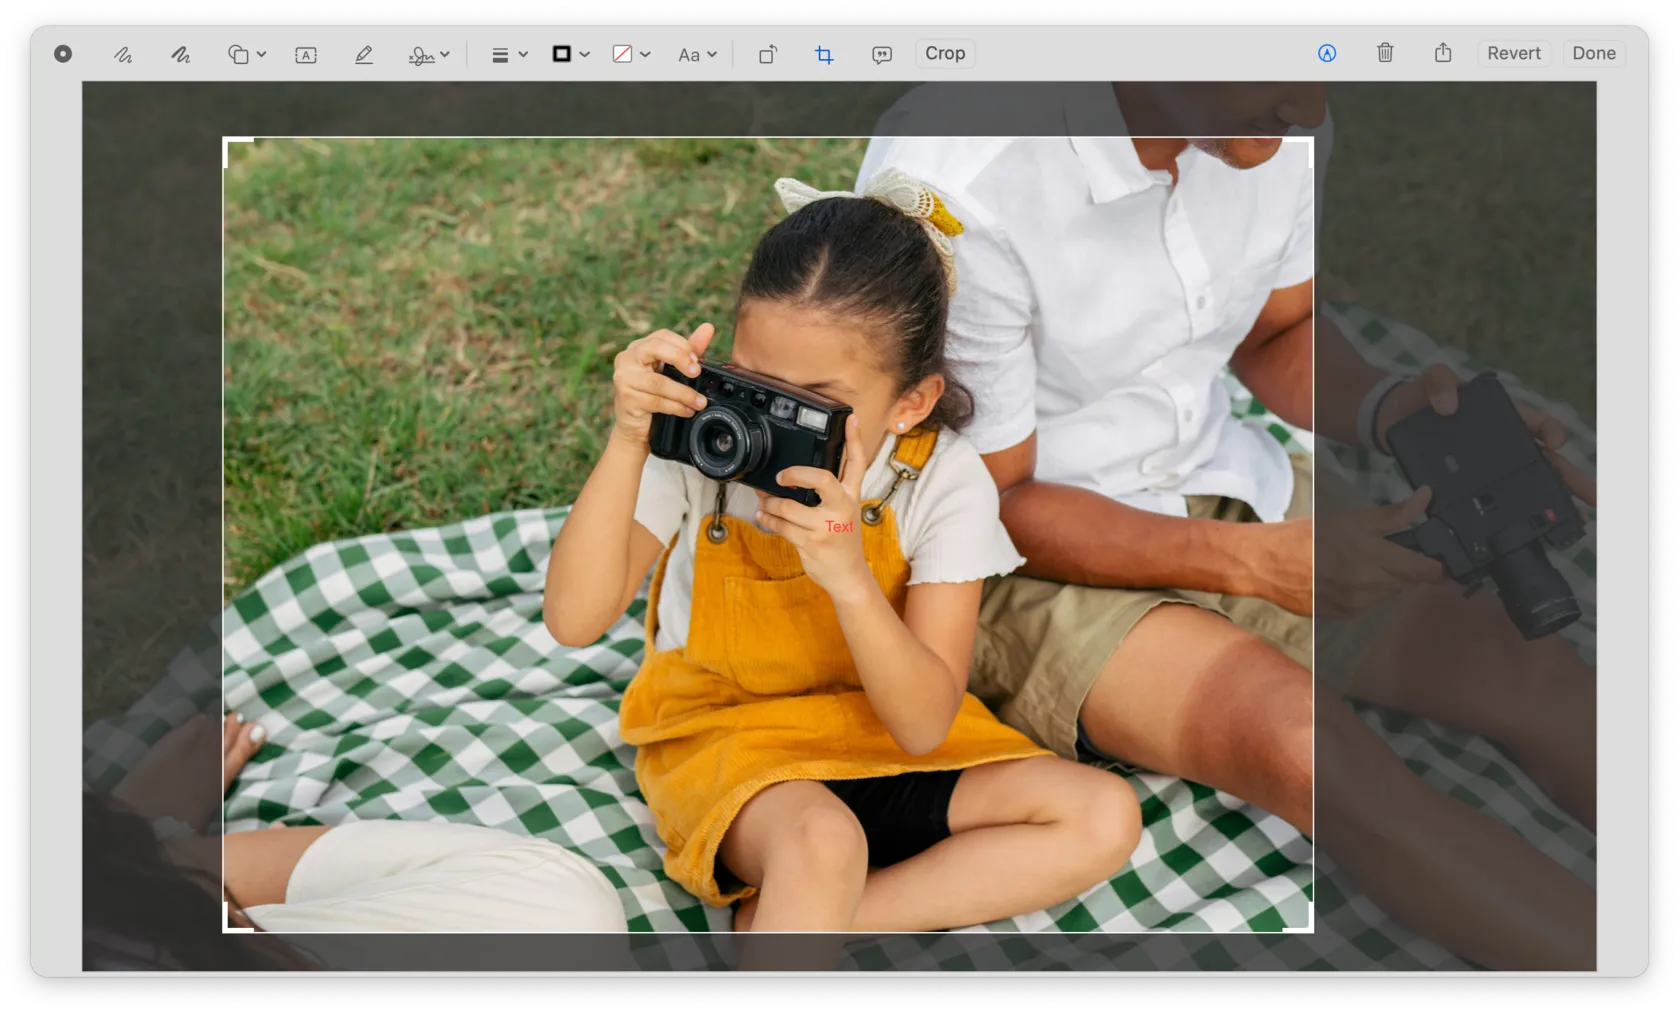
Task: Open the Fill Color swatch
Action: tap(630, 54)
